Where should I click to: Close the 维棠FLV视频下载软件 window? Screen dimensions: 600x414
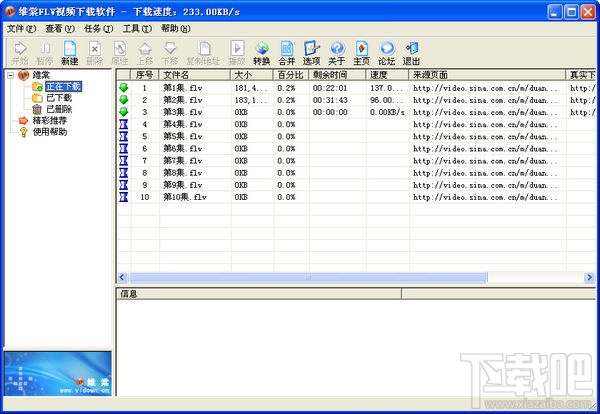588,12
